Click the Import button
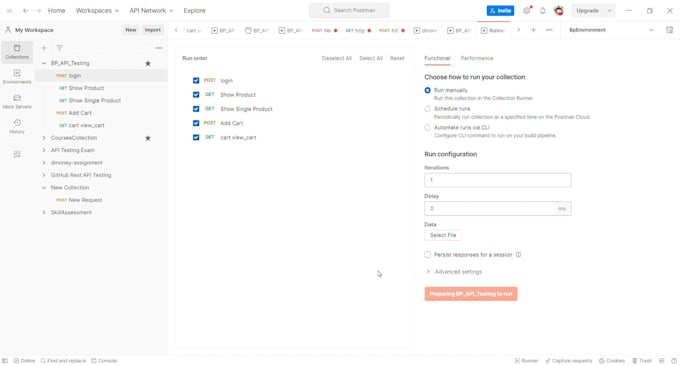Viewport: 680px width, 366px height. 153,30
